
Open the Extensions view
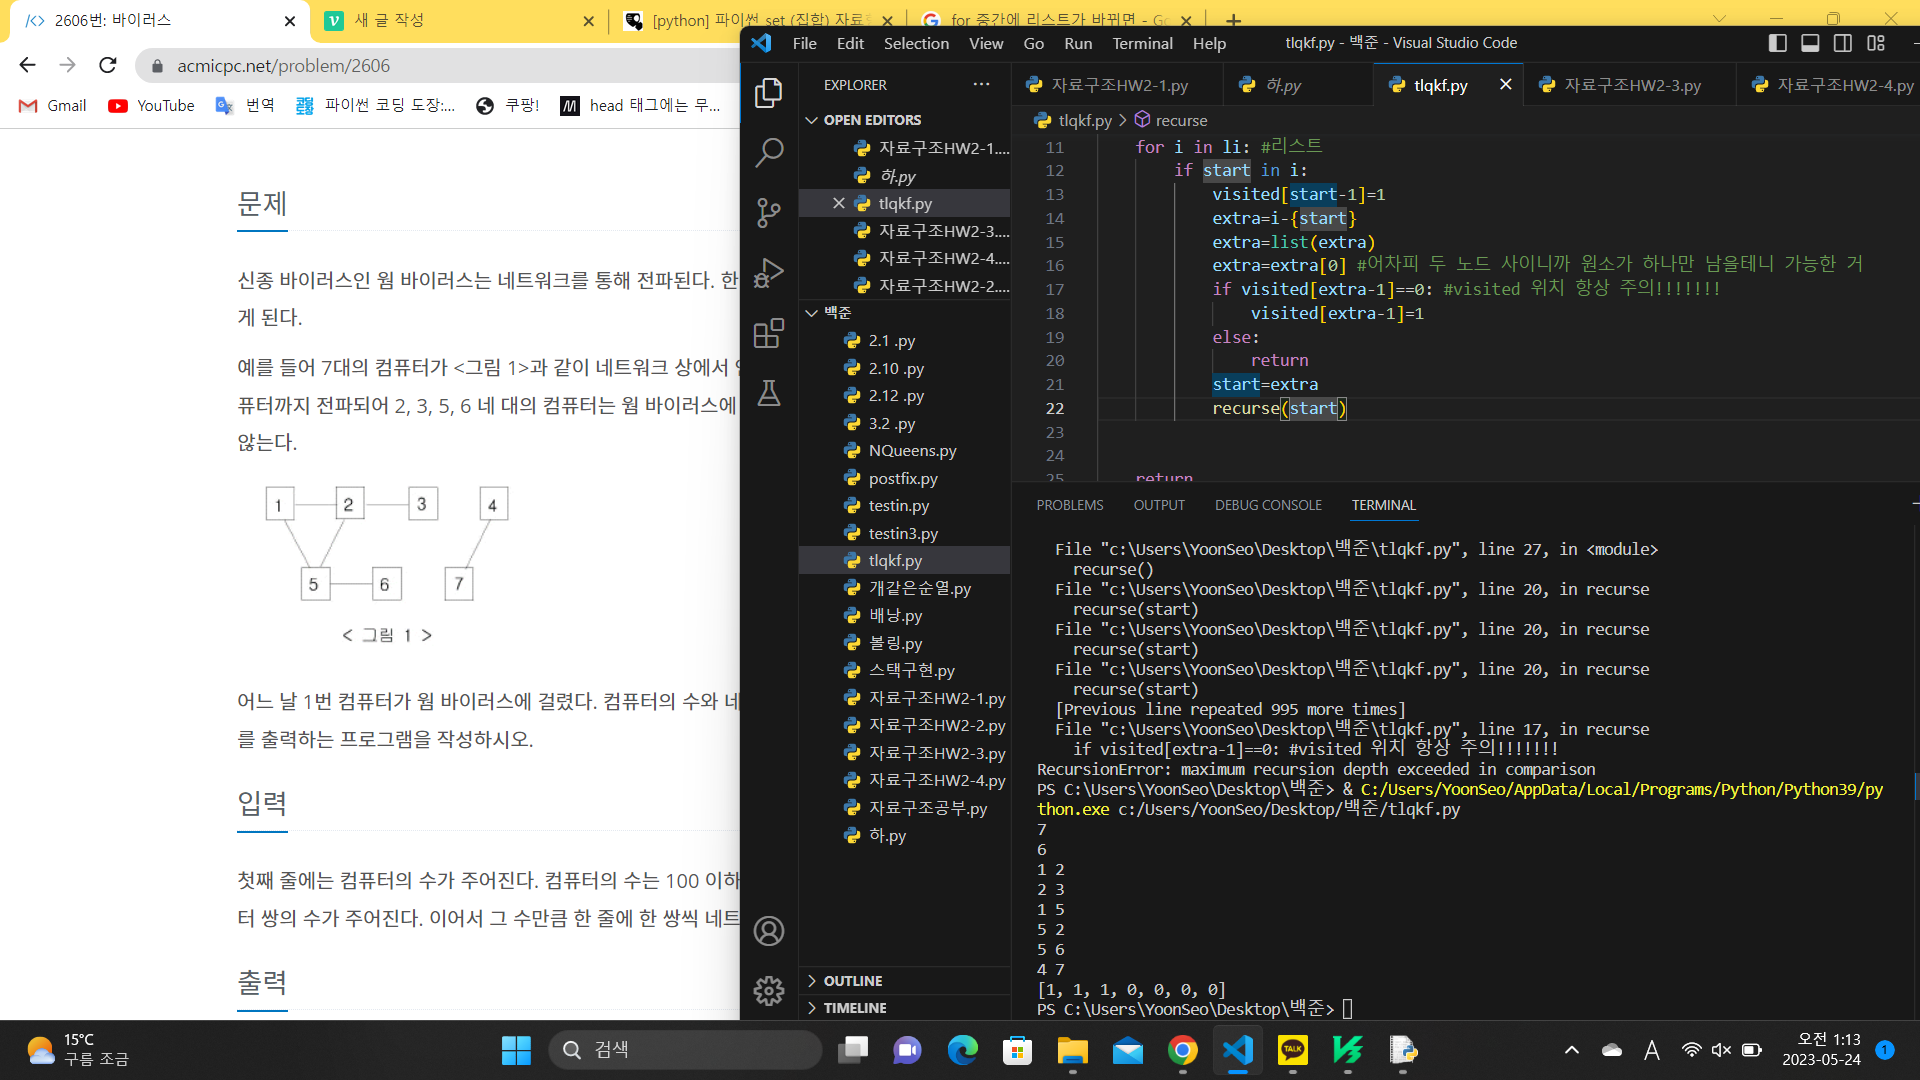(x=768, y=333)
